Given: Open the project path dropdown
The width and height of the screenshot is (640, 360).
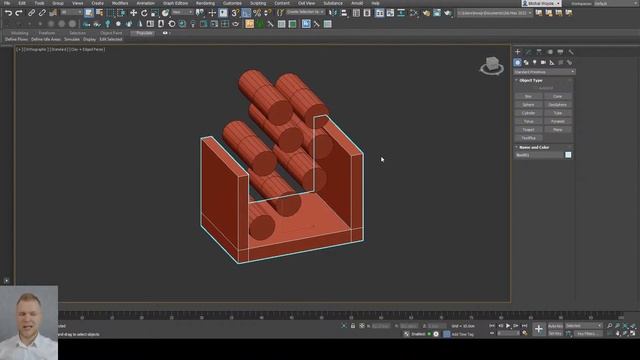Looking at the screenshot, I should coord(494,13).
